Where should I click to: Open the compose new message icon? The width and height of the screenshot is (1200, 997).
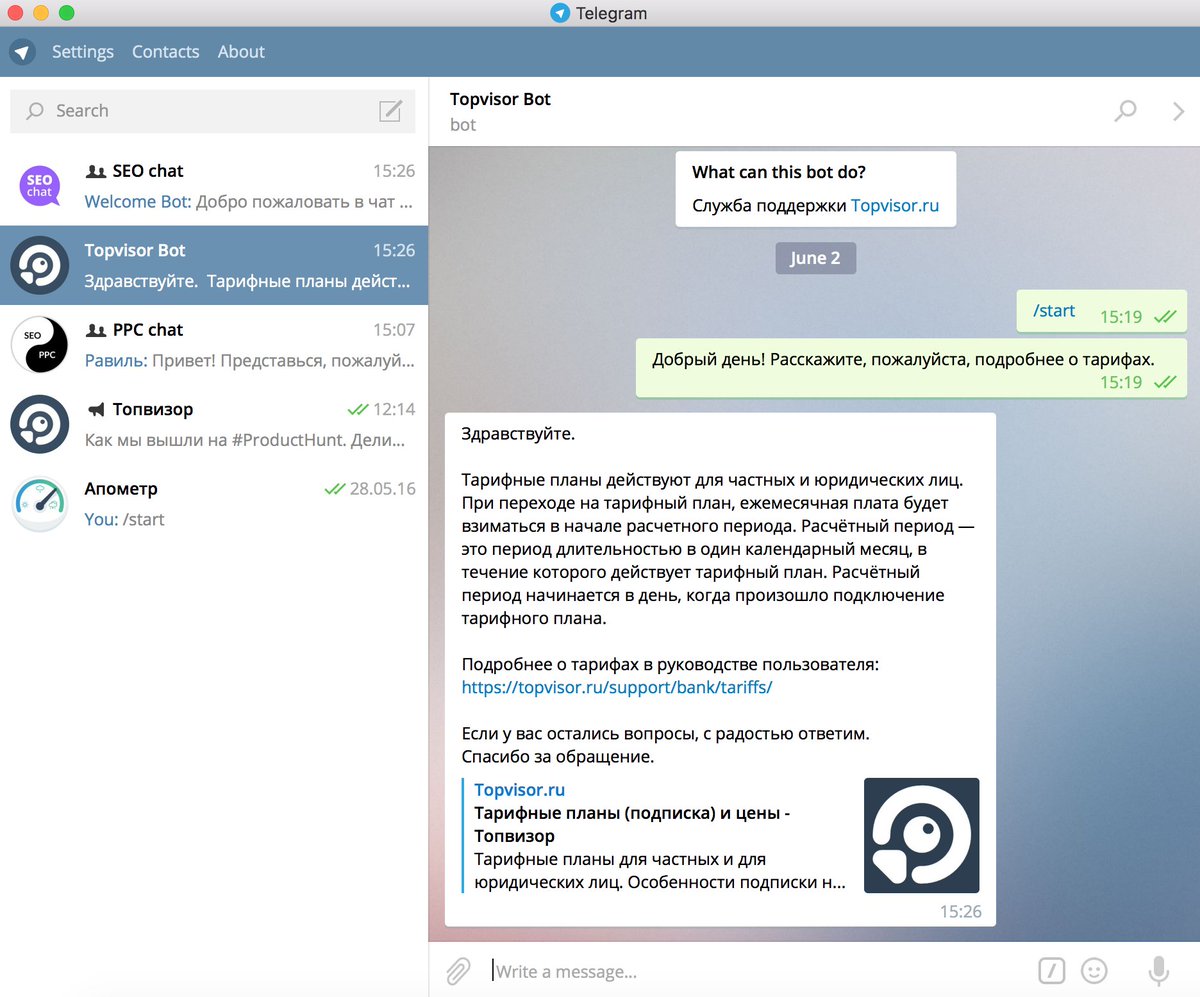point(391,111)
